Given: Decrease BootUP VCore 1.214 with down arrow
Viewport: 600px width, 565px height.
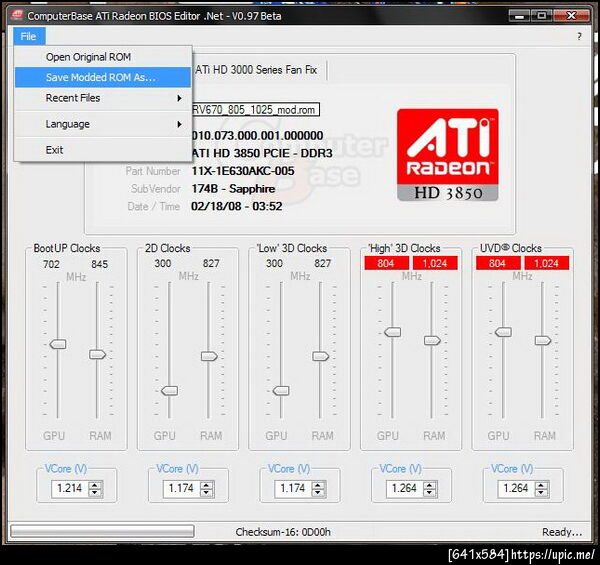Looking at the screenshot, I should [95, 492].
